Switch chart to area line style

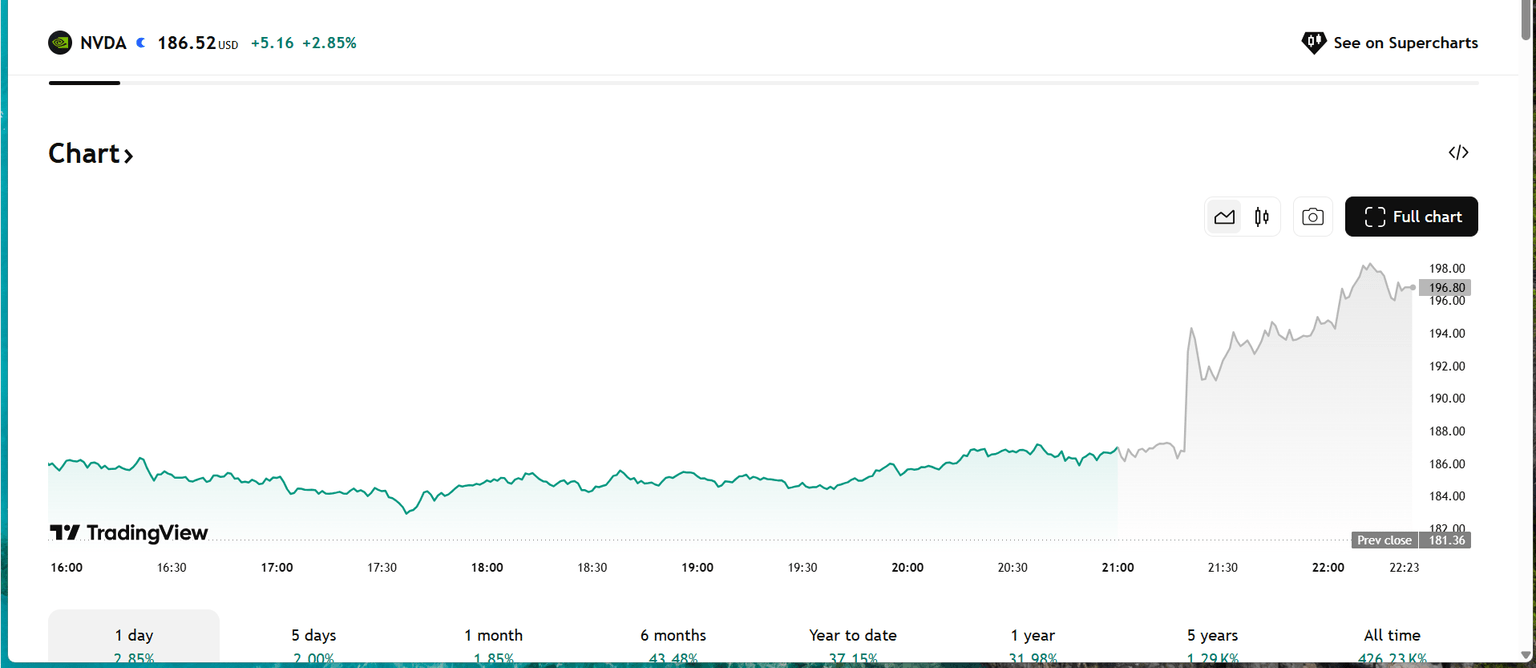[x=1224, y=217]
